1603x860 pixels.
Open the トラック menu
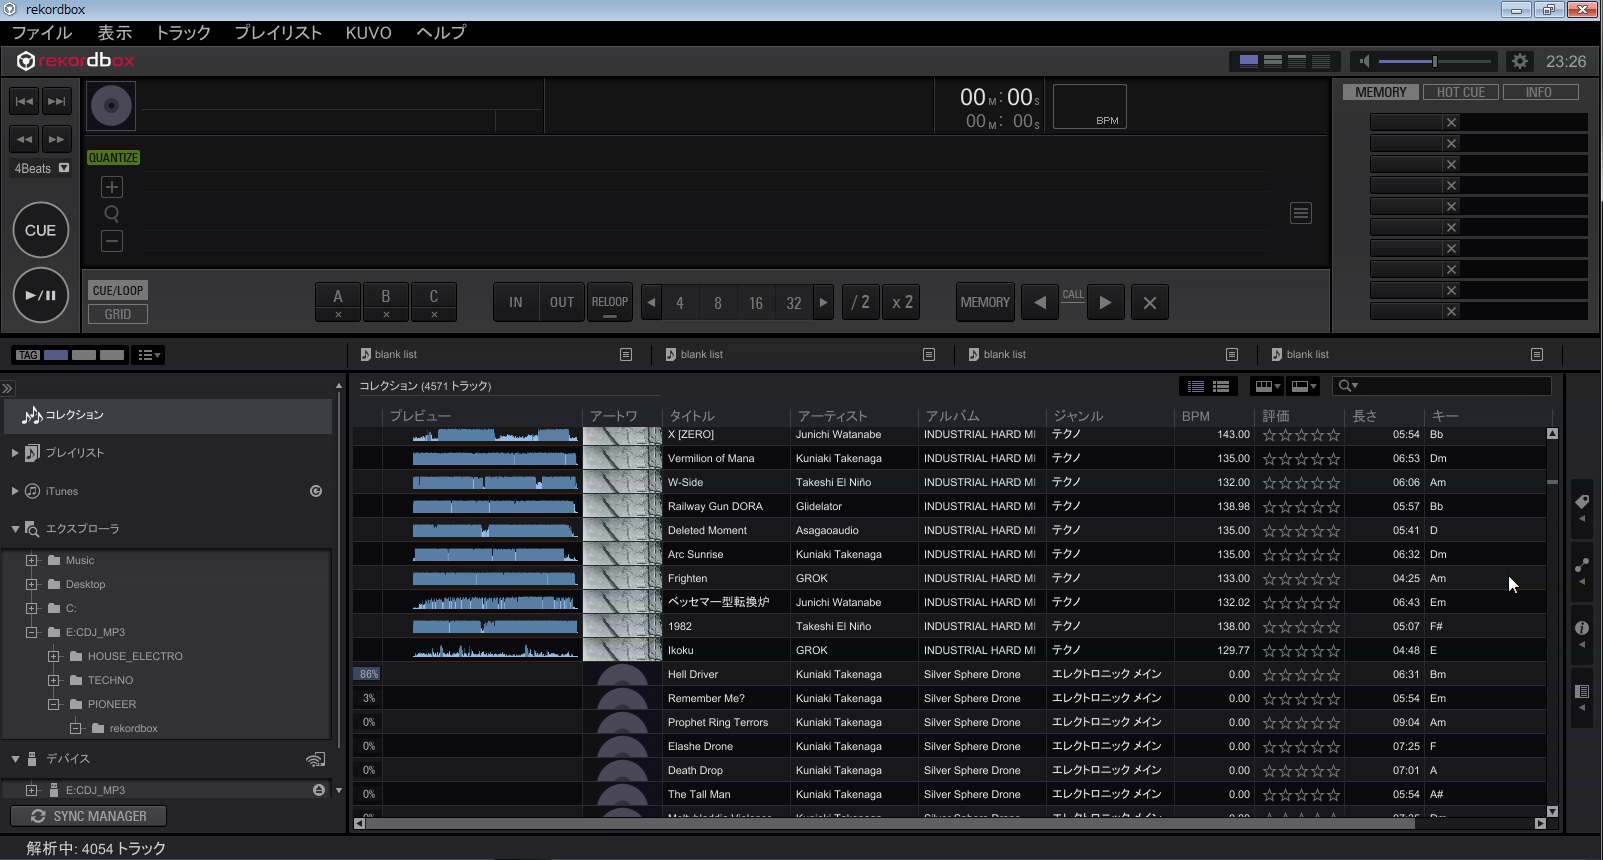(x=183, y=32)
